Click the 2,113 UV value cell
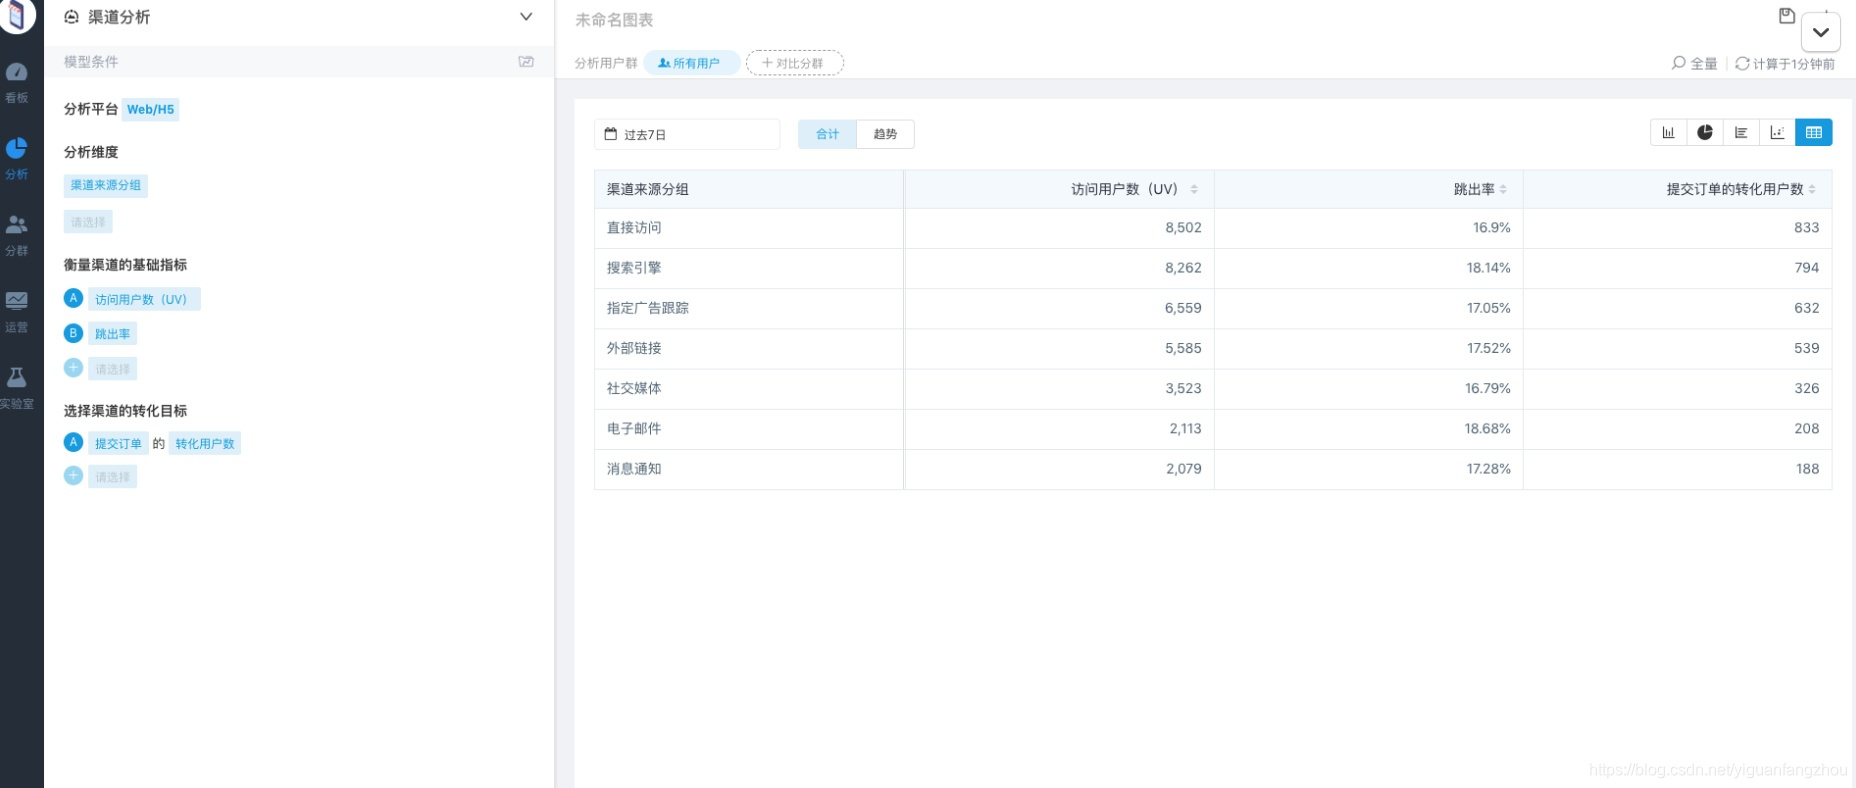This screenshot has width=1856, height=788. pyautogui.click(x=1059, y=428)
